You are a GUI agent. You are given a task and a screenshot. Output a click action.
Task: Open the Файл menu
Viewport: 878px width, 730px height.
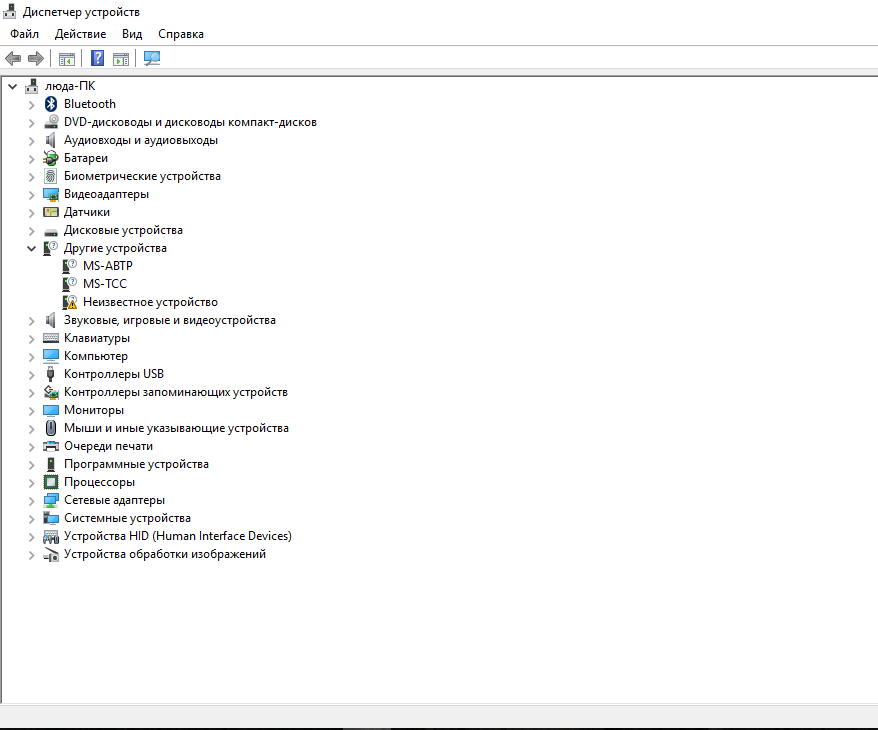(x=24, y=34)
